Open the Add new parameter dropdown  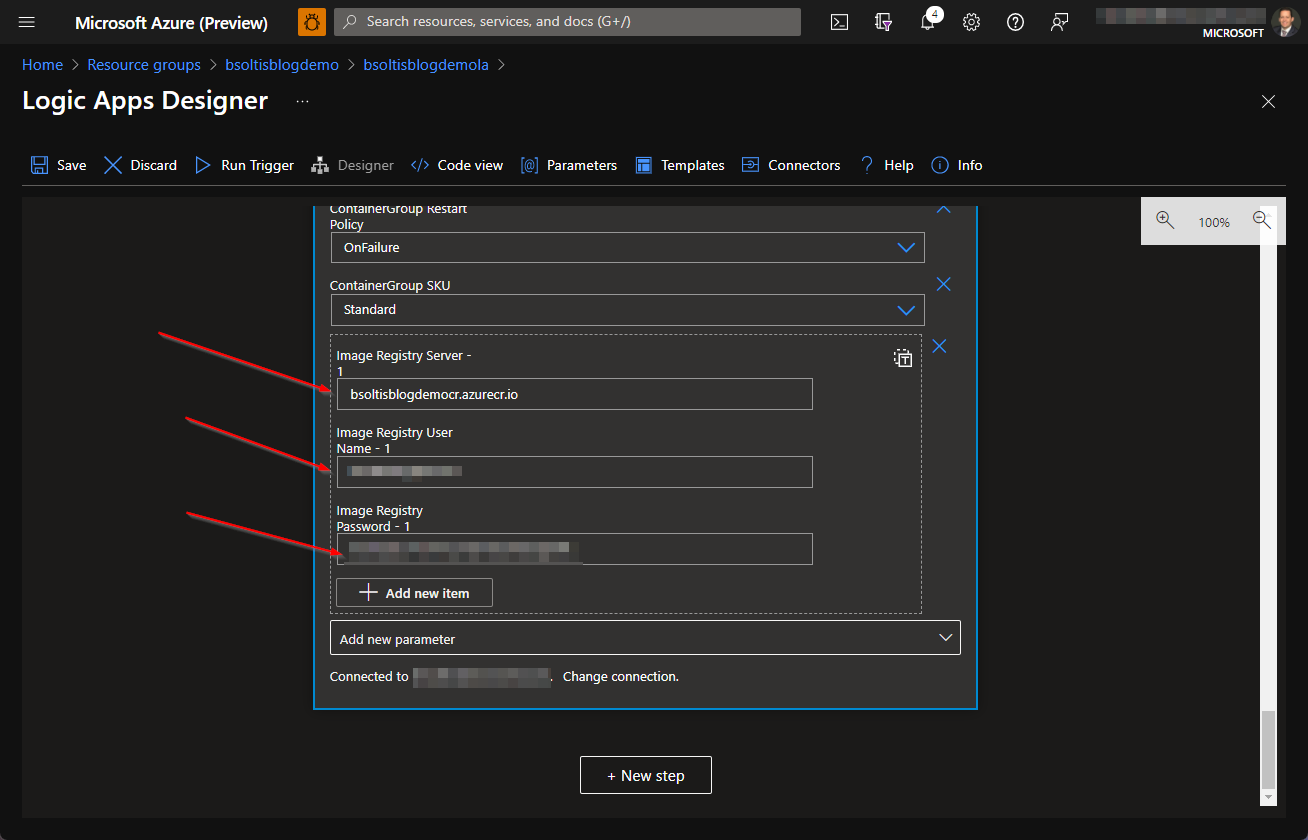tap(645, 637)
